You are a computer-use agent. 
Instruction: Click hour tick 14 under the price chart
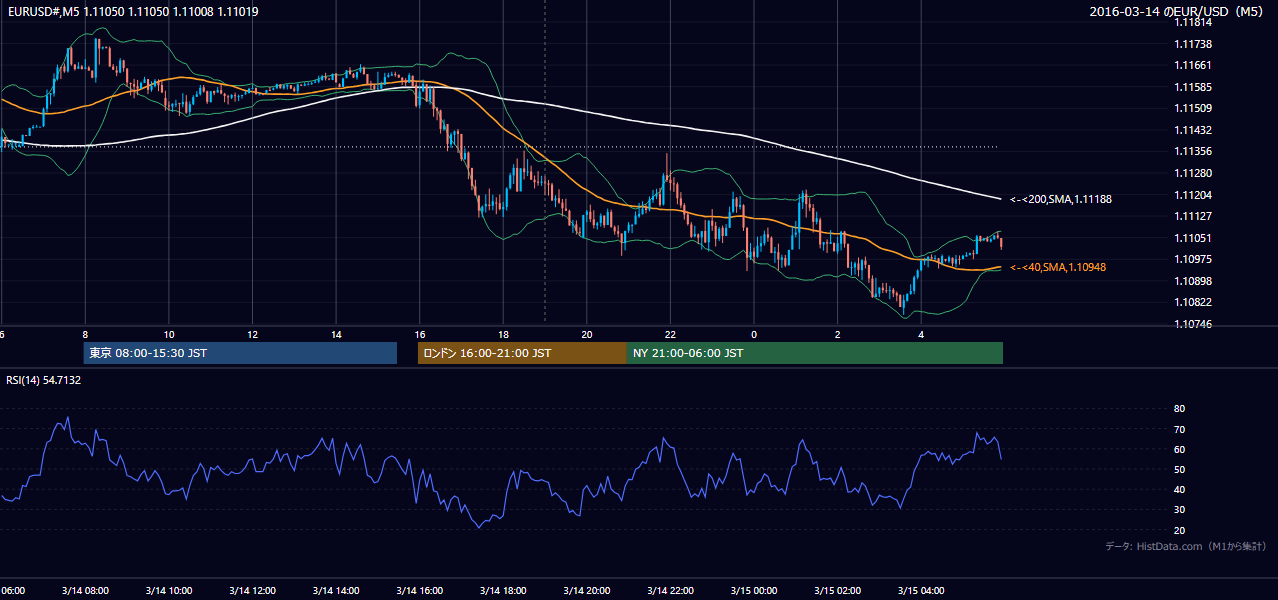pos(336,334)
